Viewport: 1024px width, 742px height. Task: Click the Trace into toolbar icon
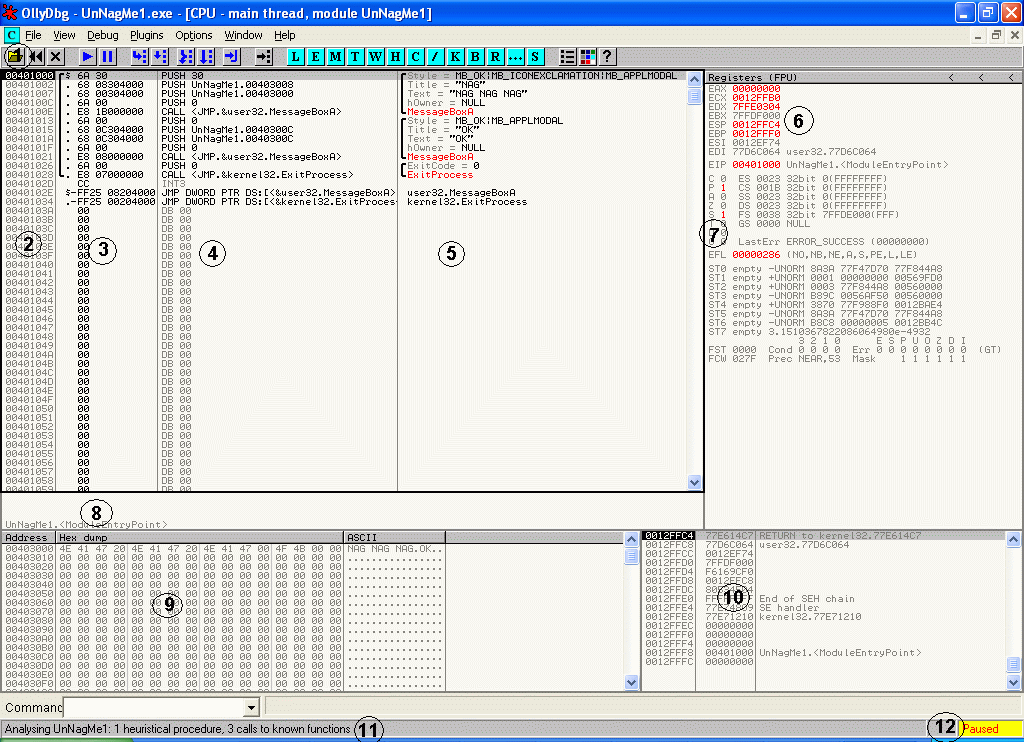[185, 57]
